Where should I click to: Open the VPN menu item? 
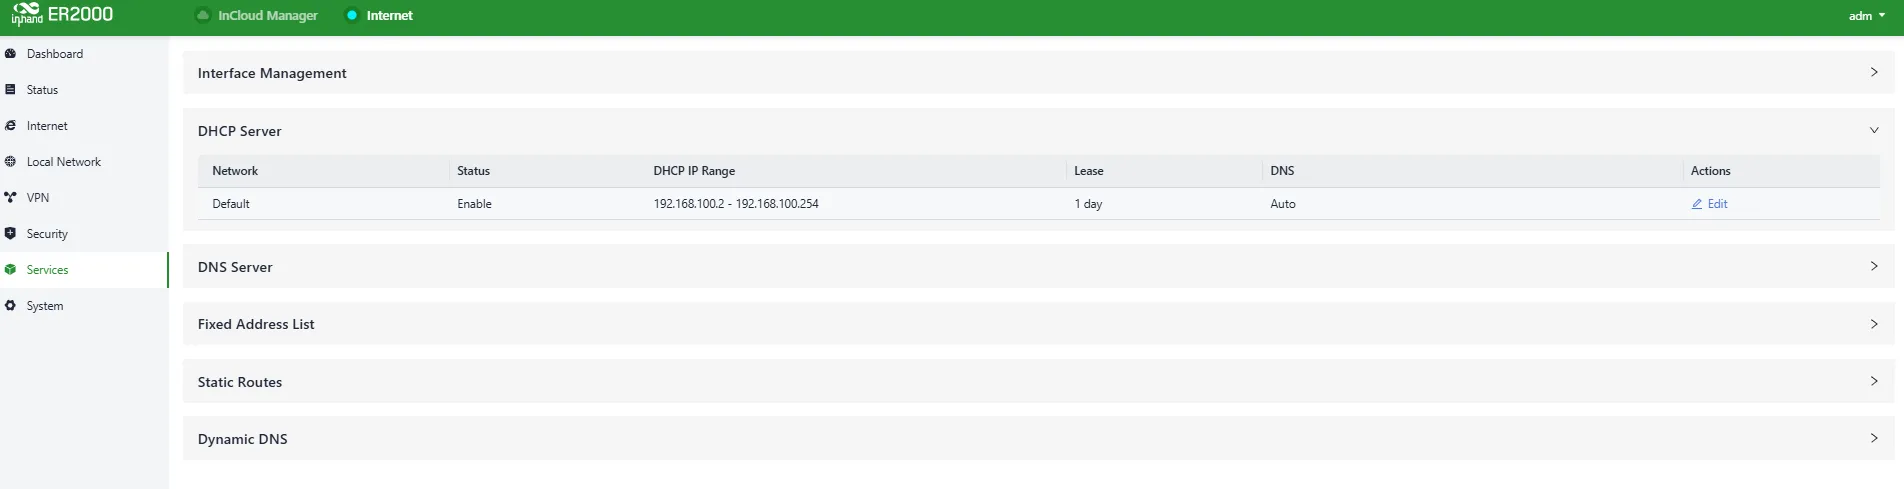point(84,198)
